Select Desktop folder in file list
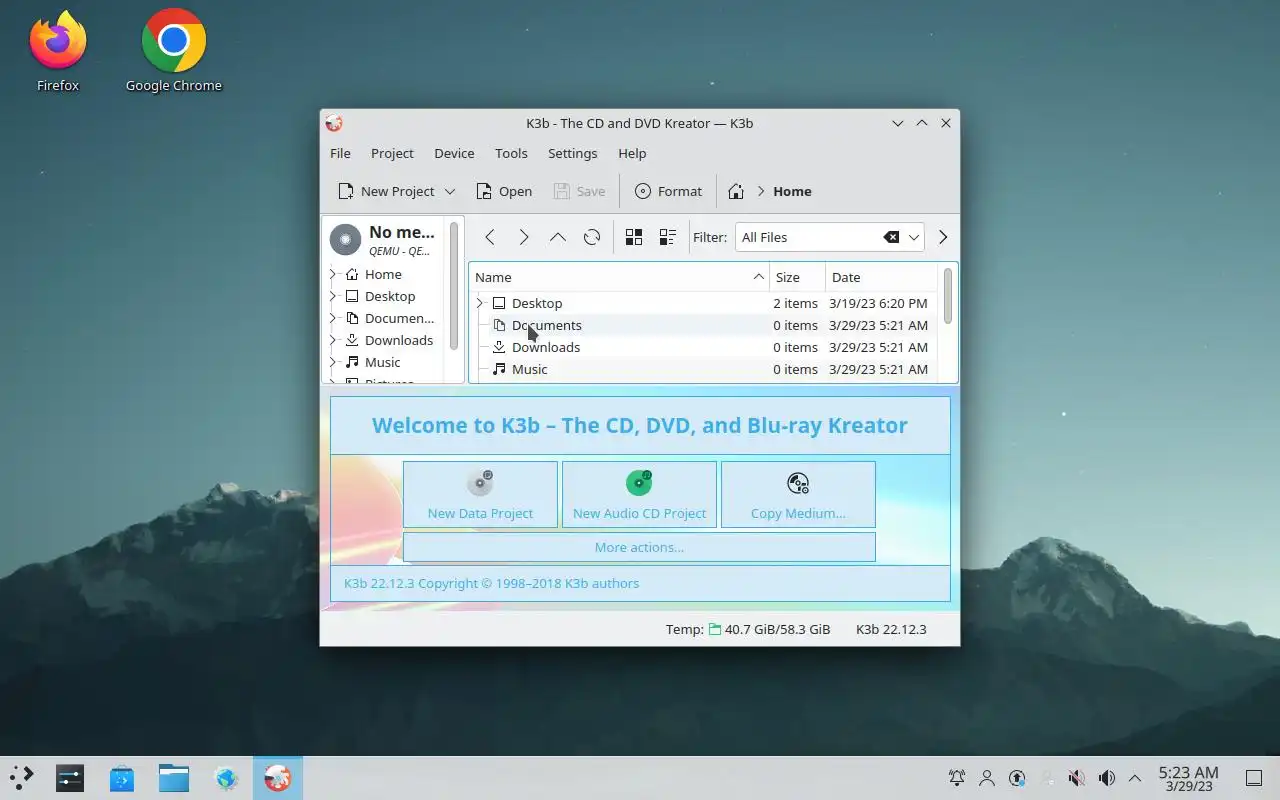 point(537,303)
